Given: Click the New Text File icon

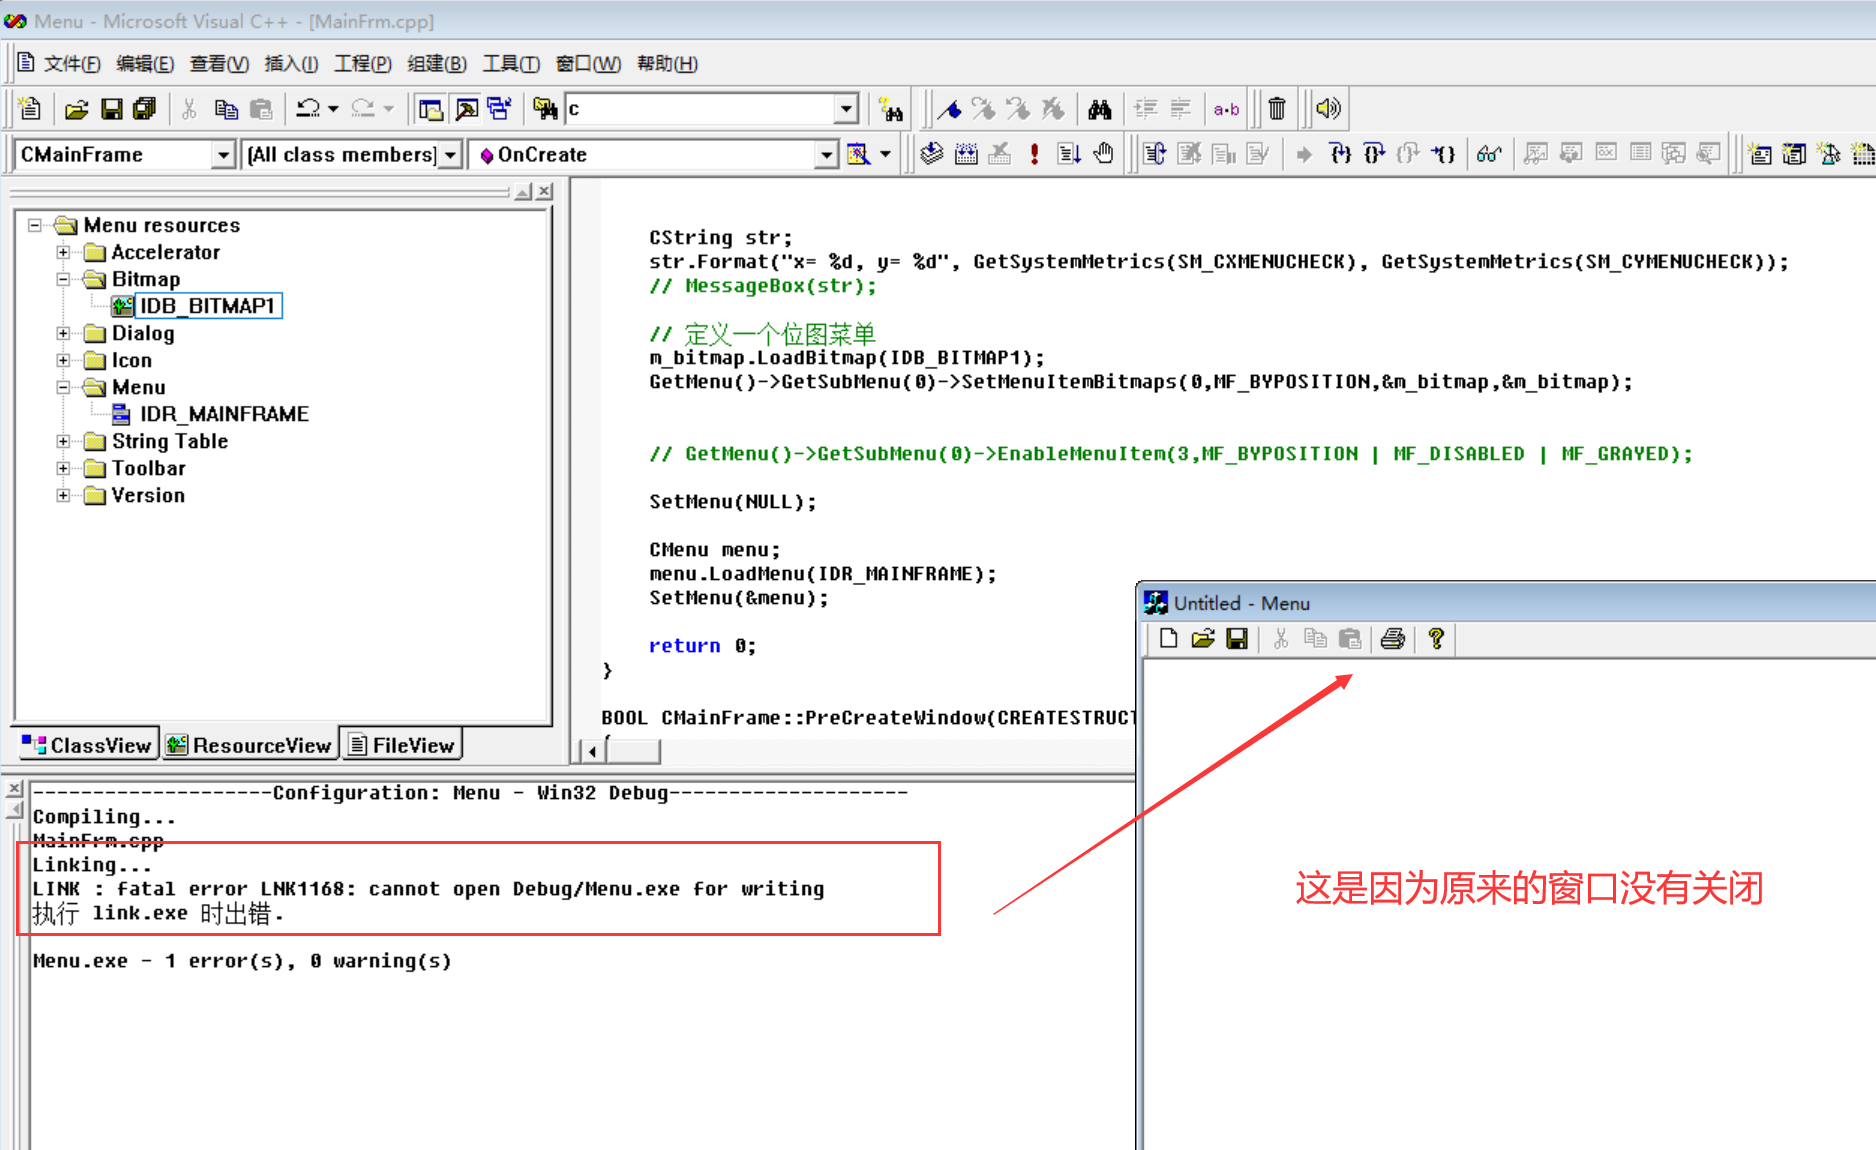Looking at the screenshot, I should click(30, 108).
